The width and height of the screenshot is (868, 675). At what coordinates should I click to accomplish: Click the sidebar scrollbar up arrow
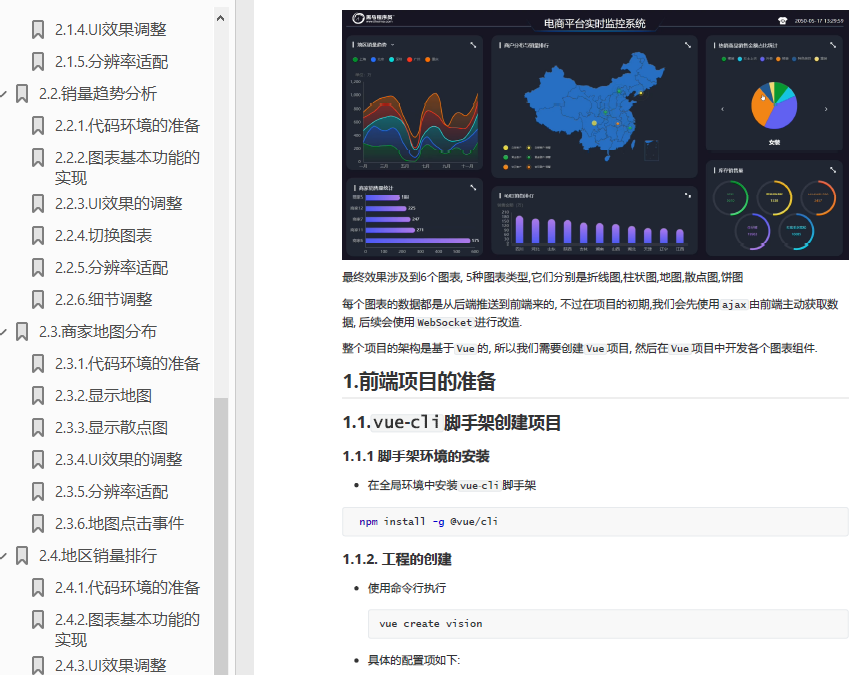pyautogui.click(x=219, y=17)
